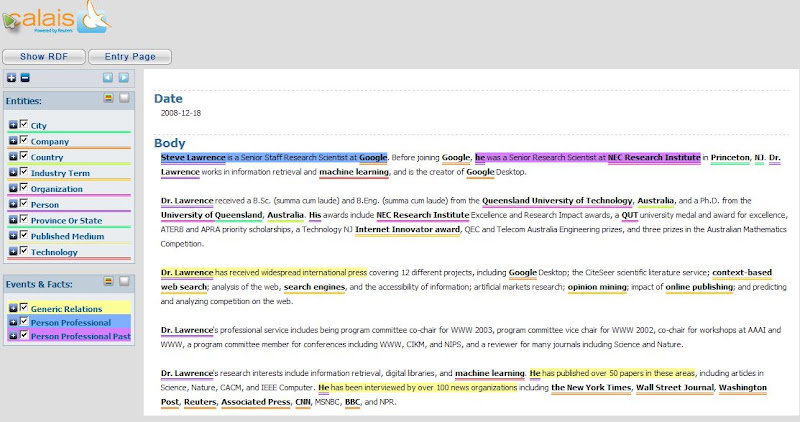Select the Company label in Entities
This screenshot has height=422, width=800.
(x=49, y=141)
